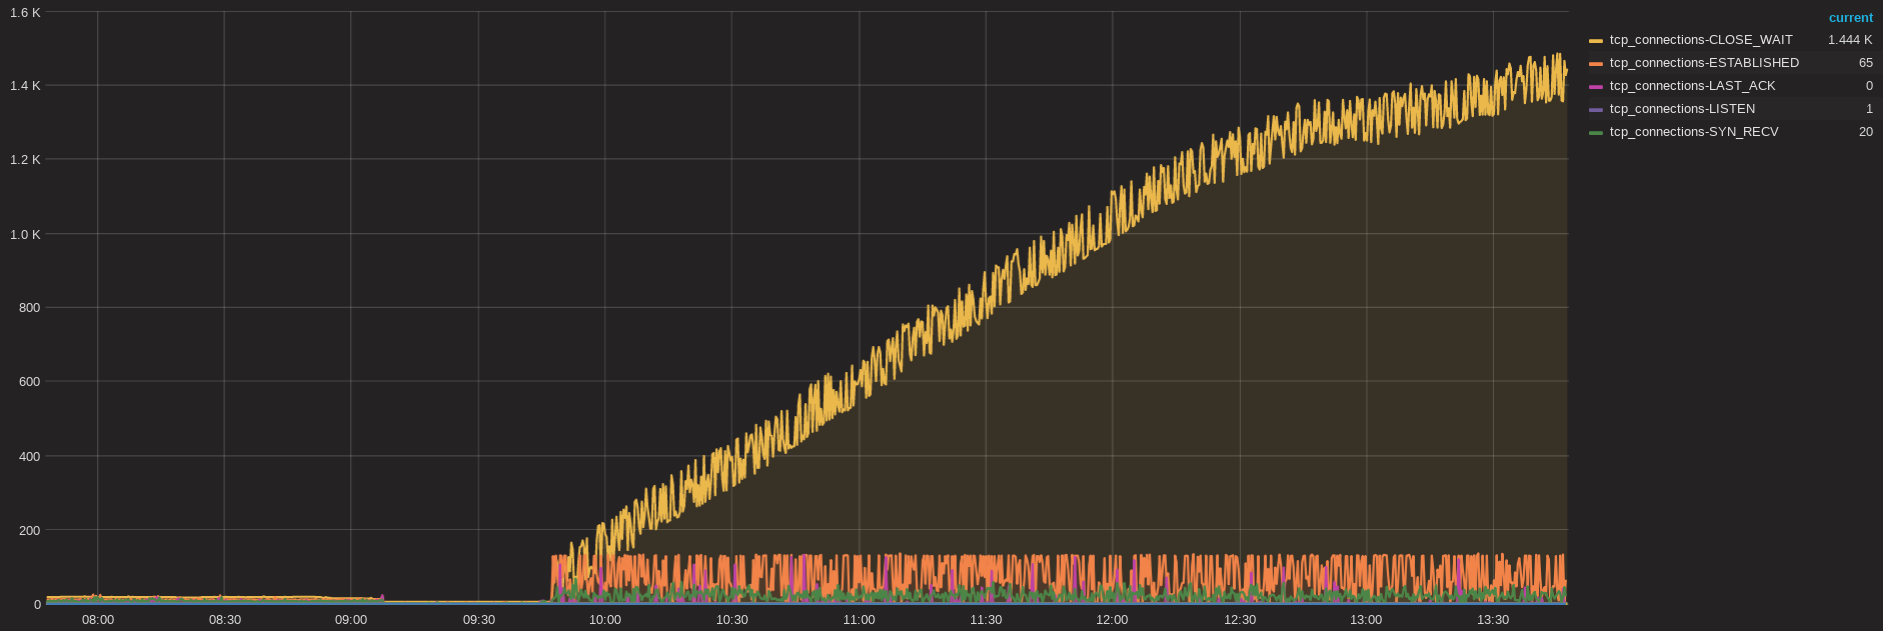Image resolution: width=1883 pixels, height=631 pixels.
Task: Click the 10:00 time axis label
Action: [605, 620]
